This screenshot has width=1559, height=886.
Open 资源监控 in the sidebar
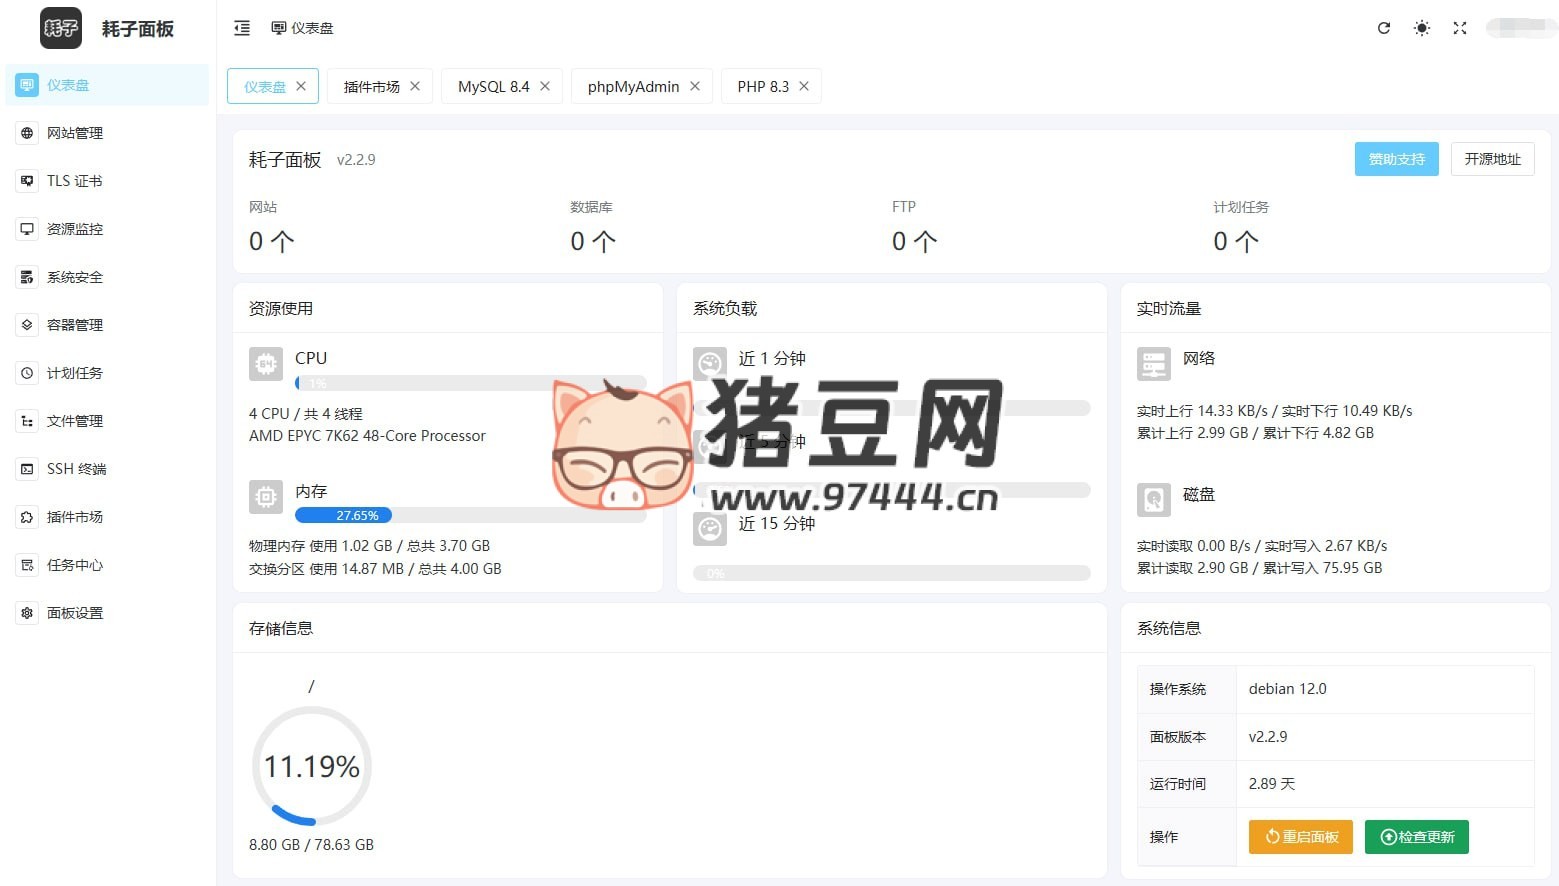tap(107, 229)
